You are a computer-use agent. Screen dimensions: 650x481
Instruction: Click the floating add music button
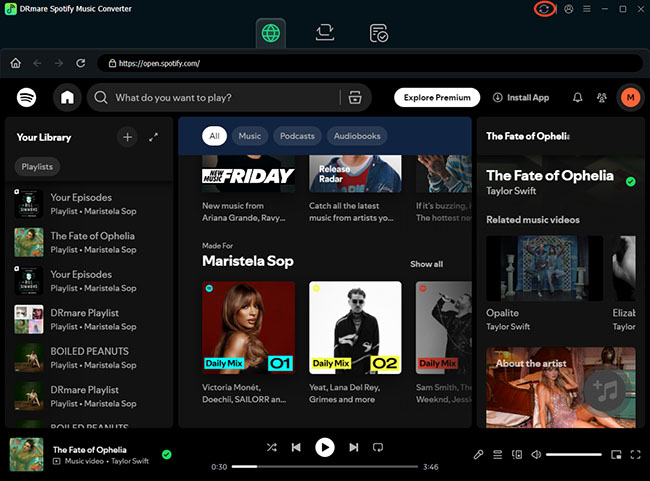pos(605,390)
